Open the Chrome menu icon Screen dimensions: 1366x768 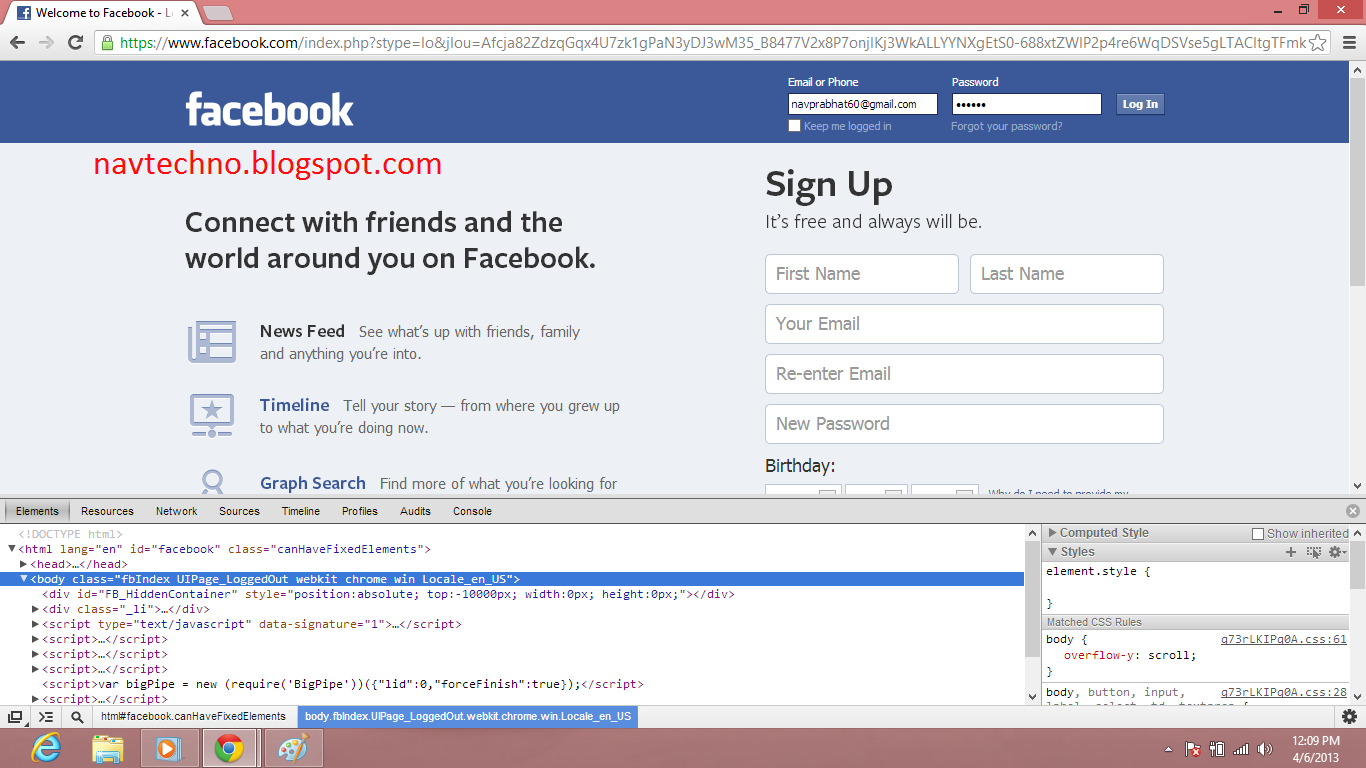tap(1347, 42)
